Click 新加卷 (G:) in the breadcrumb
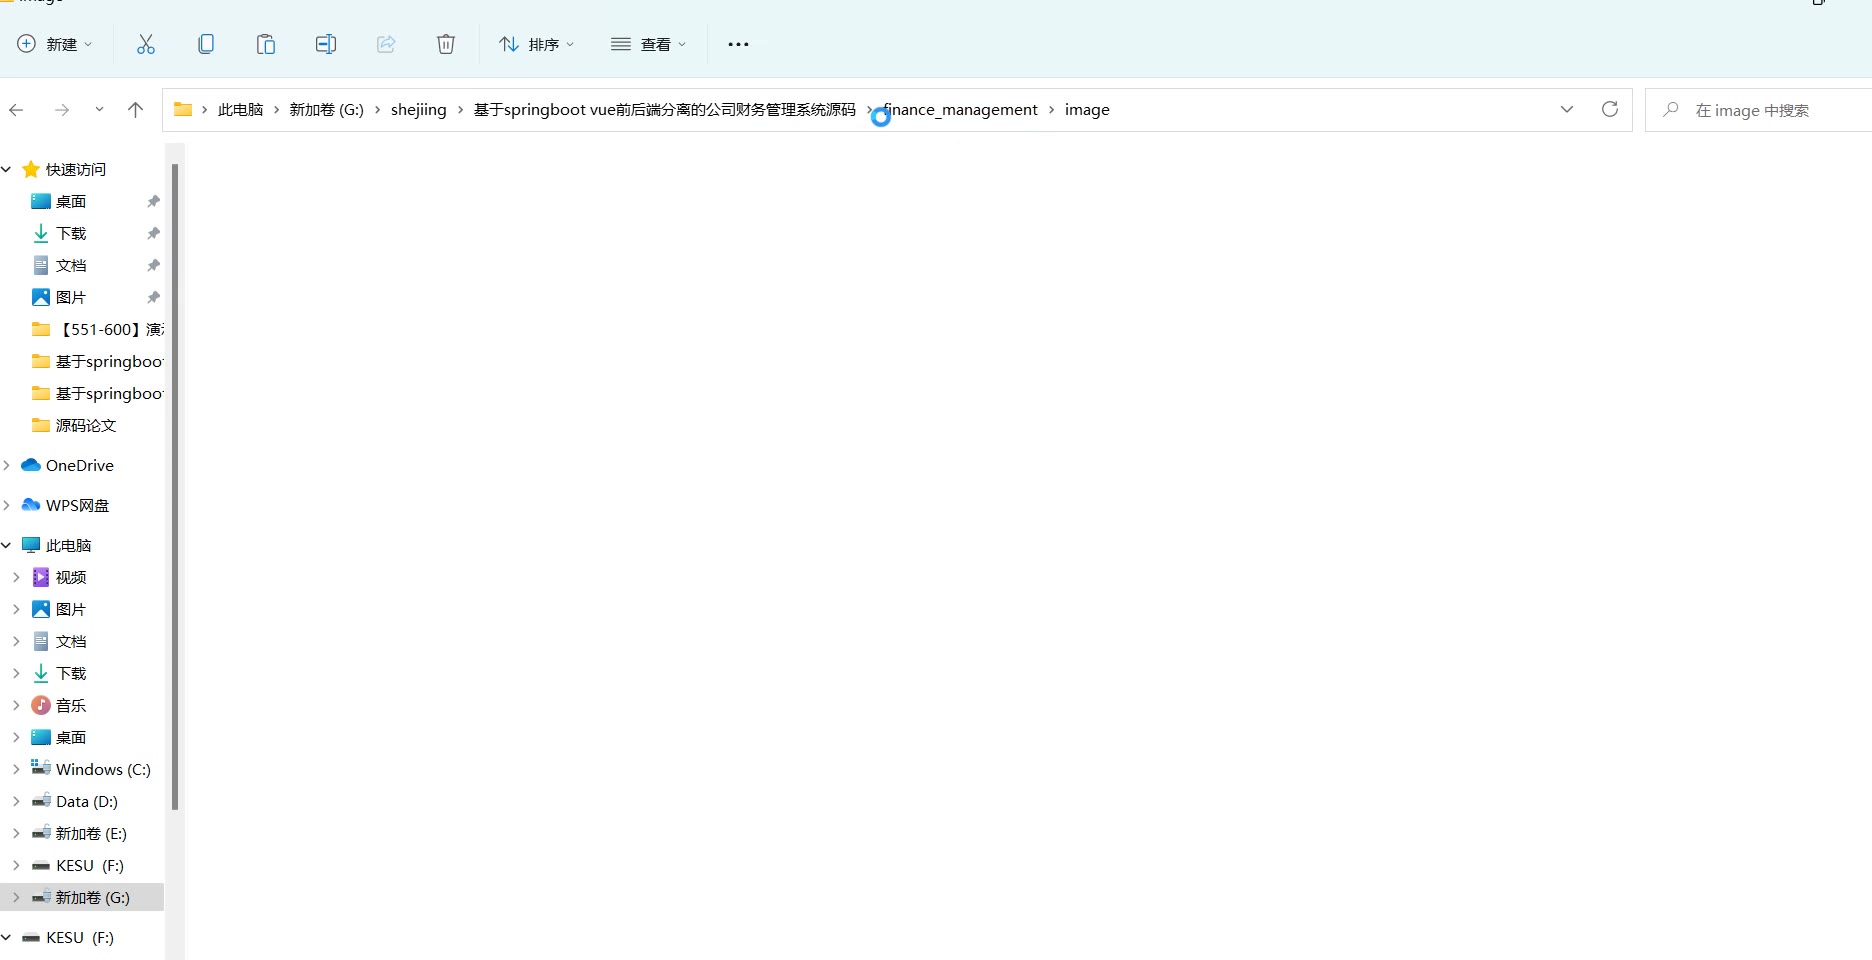1872x960 pixels. pyautogui.click(x=327, y=110)
